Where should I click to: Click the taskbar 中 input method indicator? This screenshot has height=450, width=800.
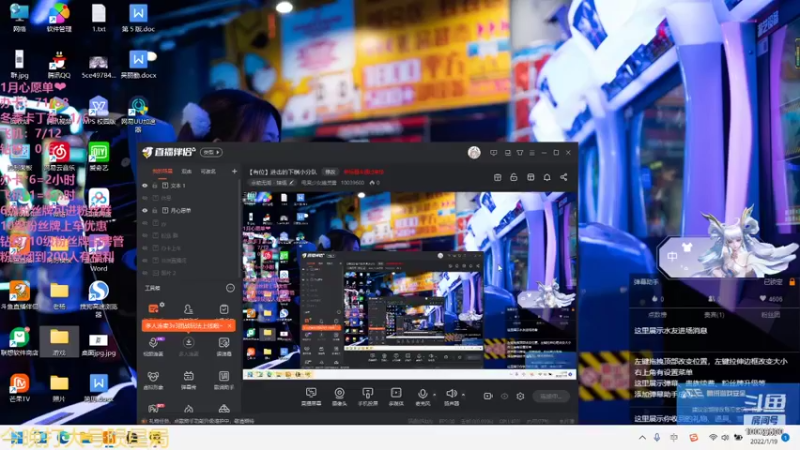point(674,438)
